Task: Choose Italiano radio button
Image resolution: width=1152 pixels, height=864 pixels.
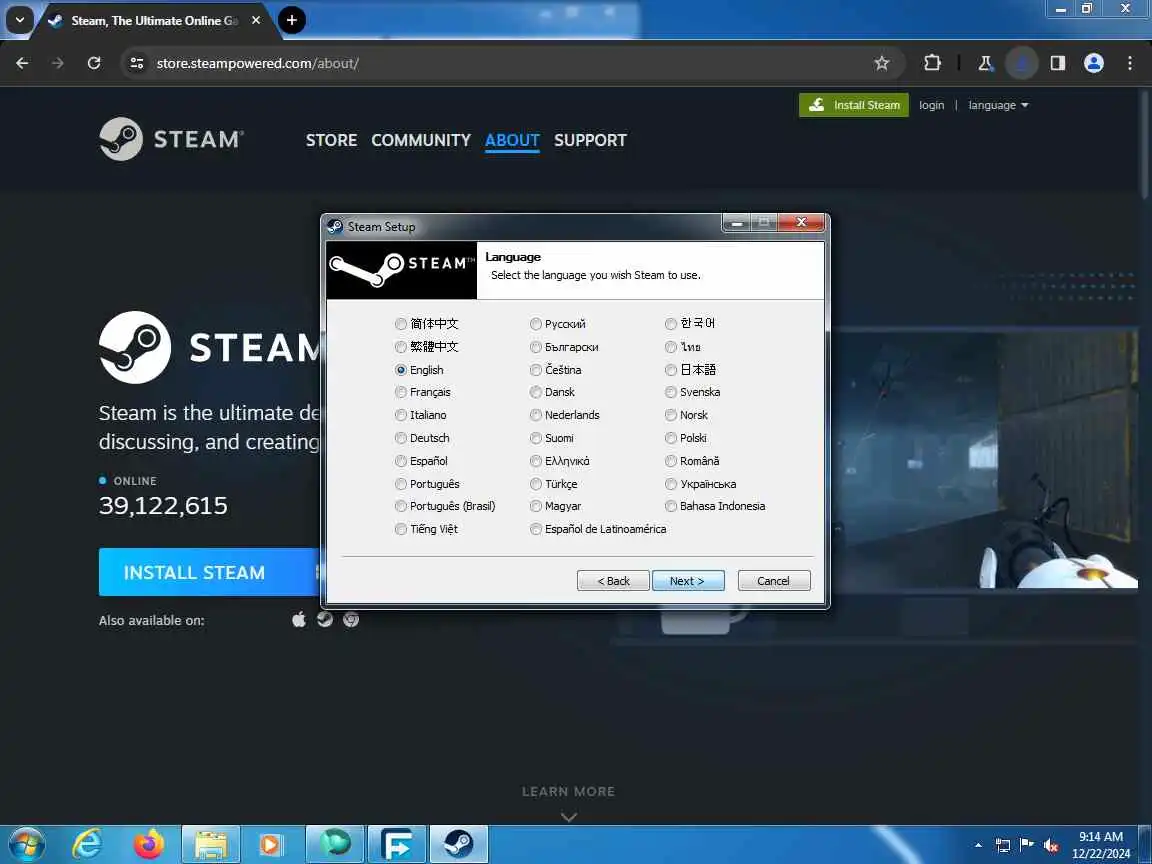Action: pos(400,415)
